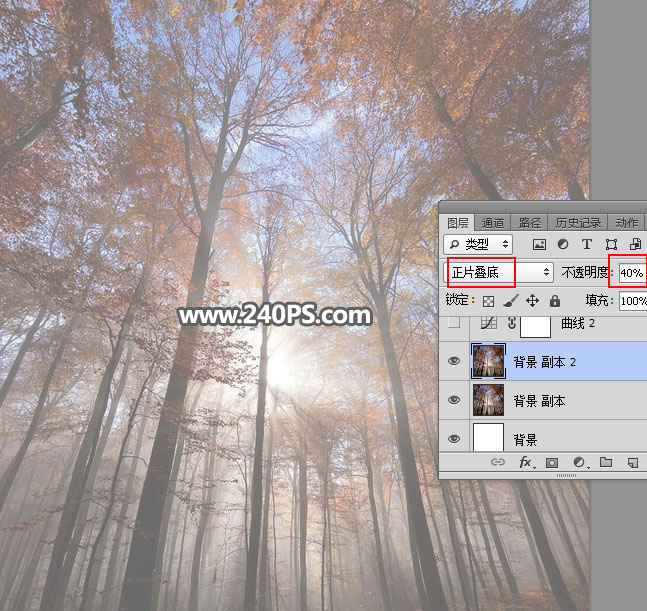Screen dimensions: 647x611
Task: Select layer name 背景 副本 2
Action: tap(544, 362)
